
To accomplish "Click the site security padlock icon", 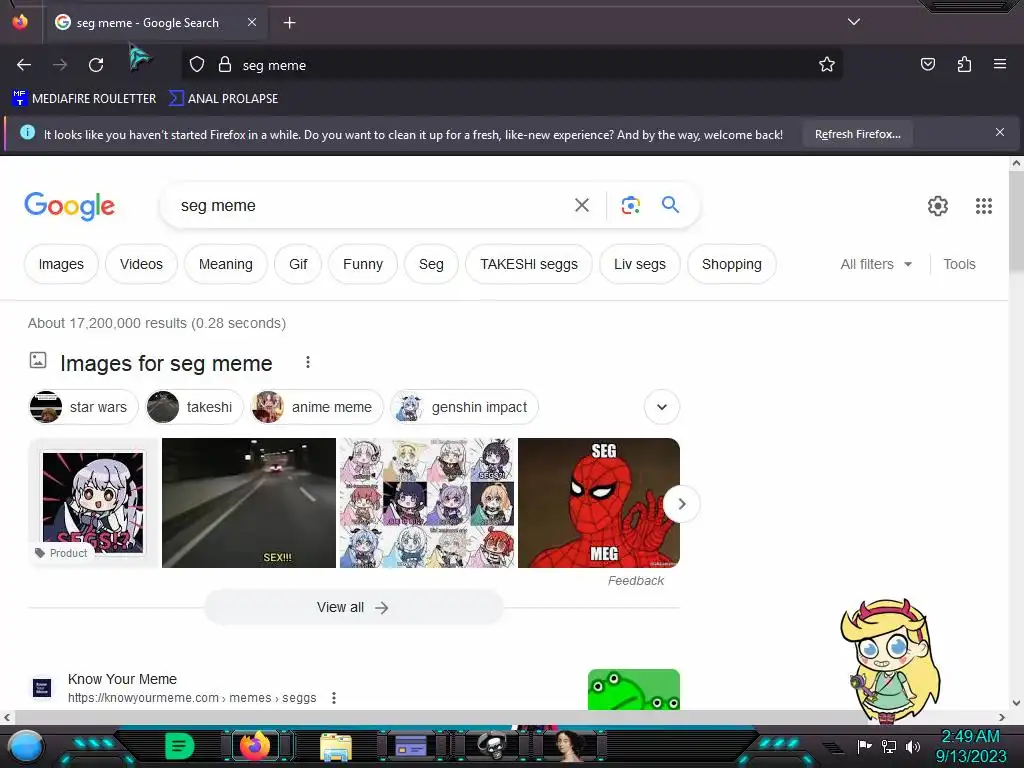I will tap(225, 65).
